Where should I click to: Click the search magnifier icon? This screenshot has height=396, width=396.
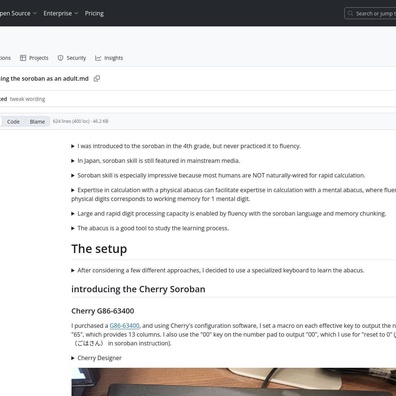point(350,13)
